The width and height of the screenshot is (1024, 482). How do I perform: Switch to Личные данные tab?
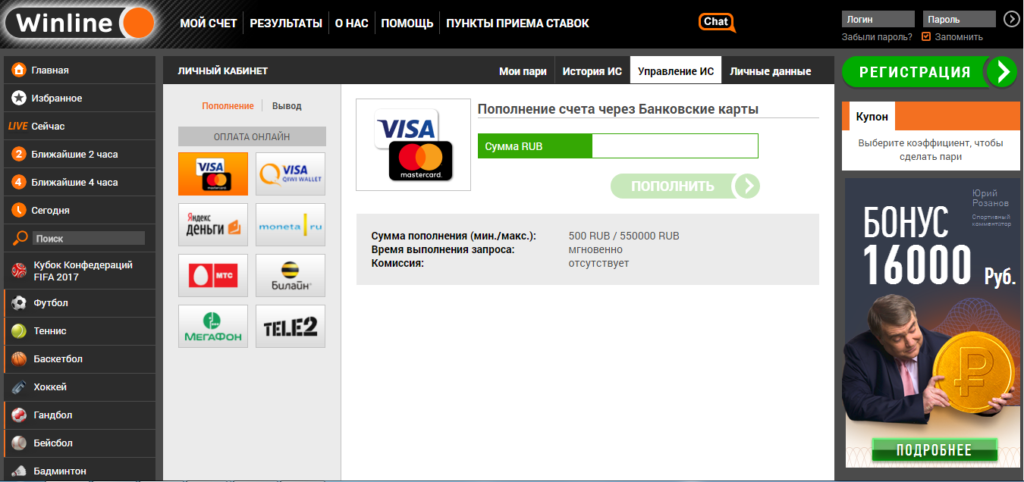click(771, 71)
